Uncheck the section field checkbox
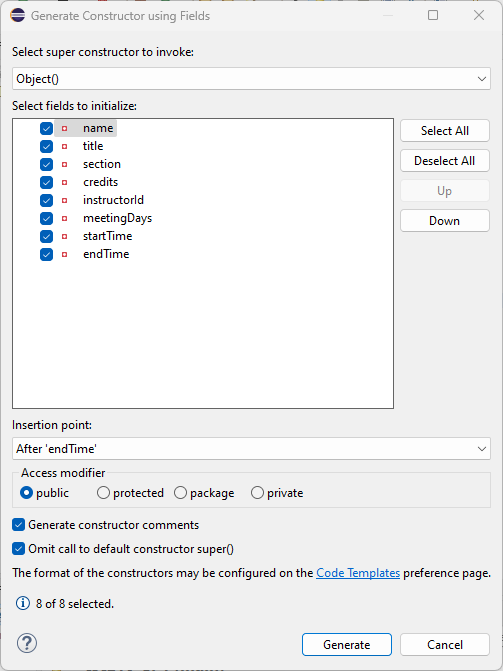 click(46, 164)
